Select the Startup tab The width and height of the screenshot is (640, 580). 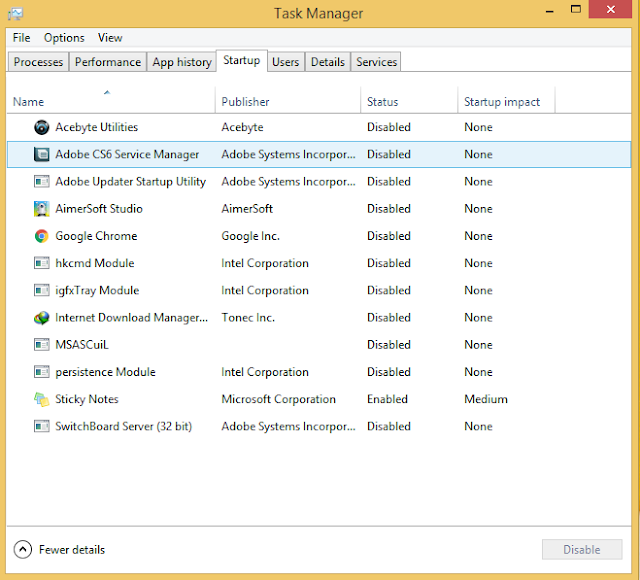(242, 61)
